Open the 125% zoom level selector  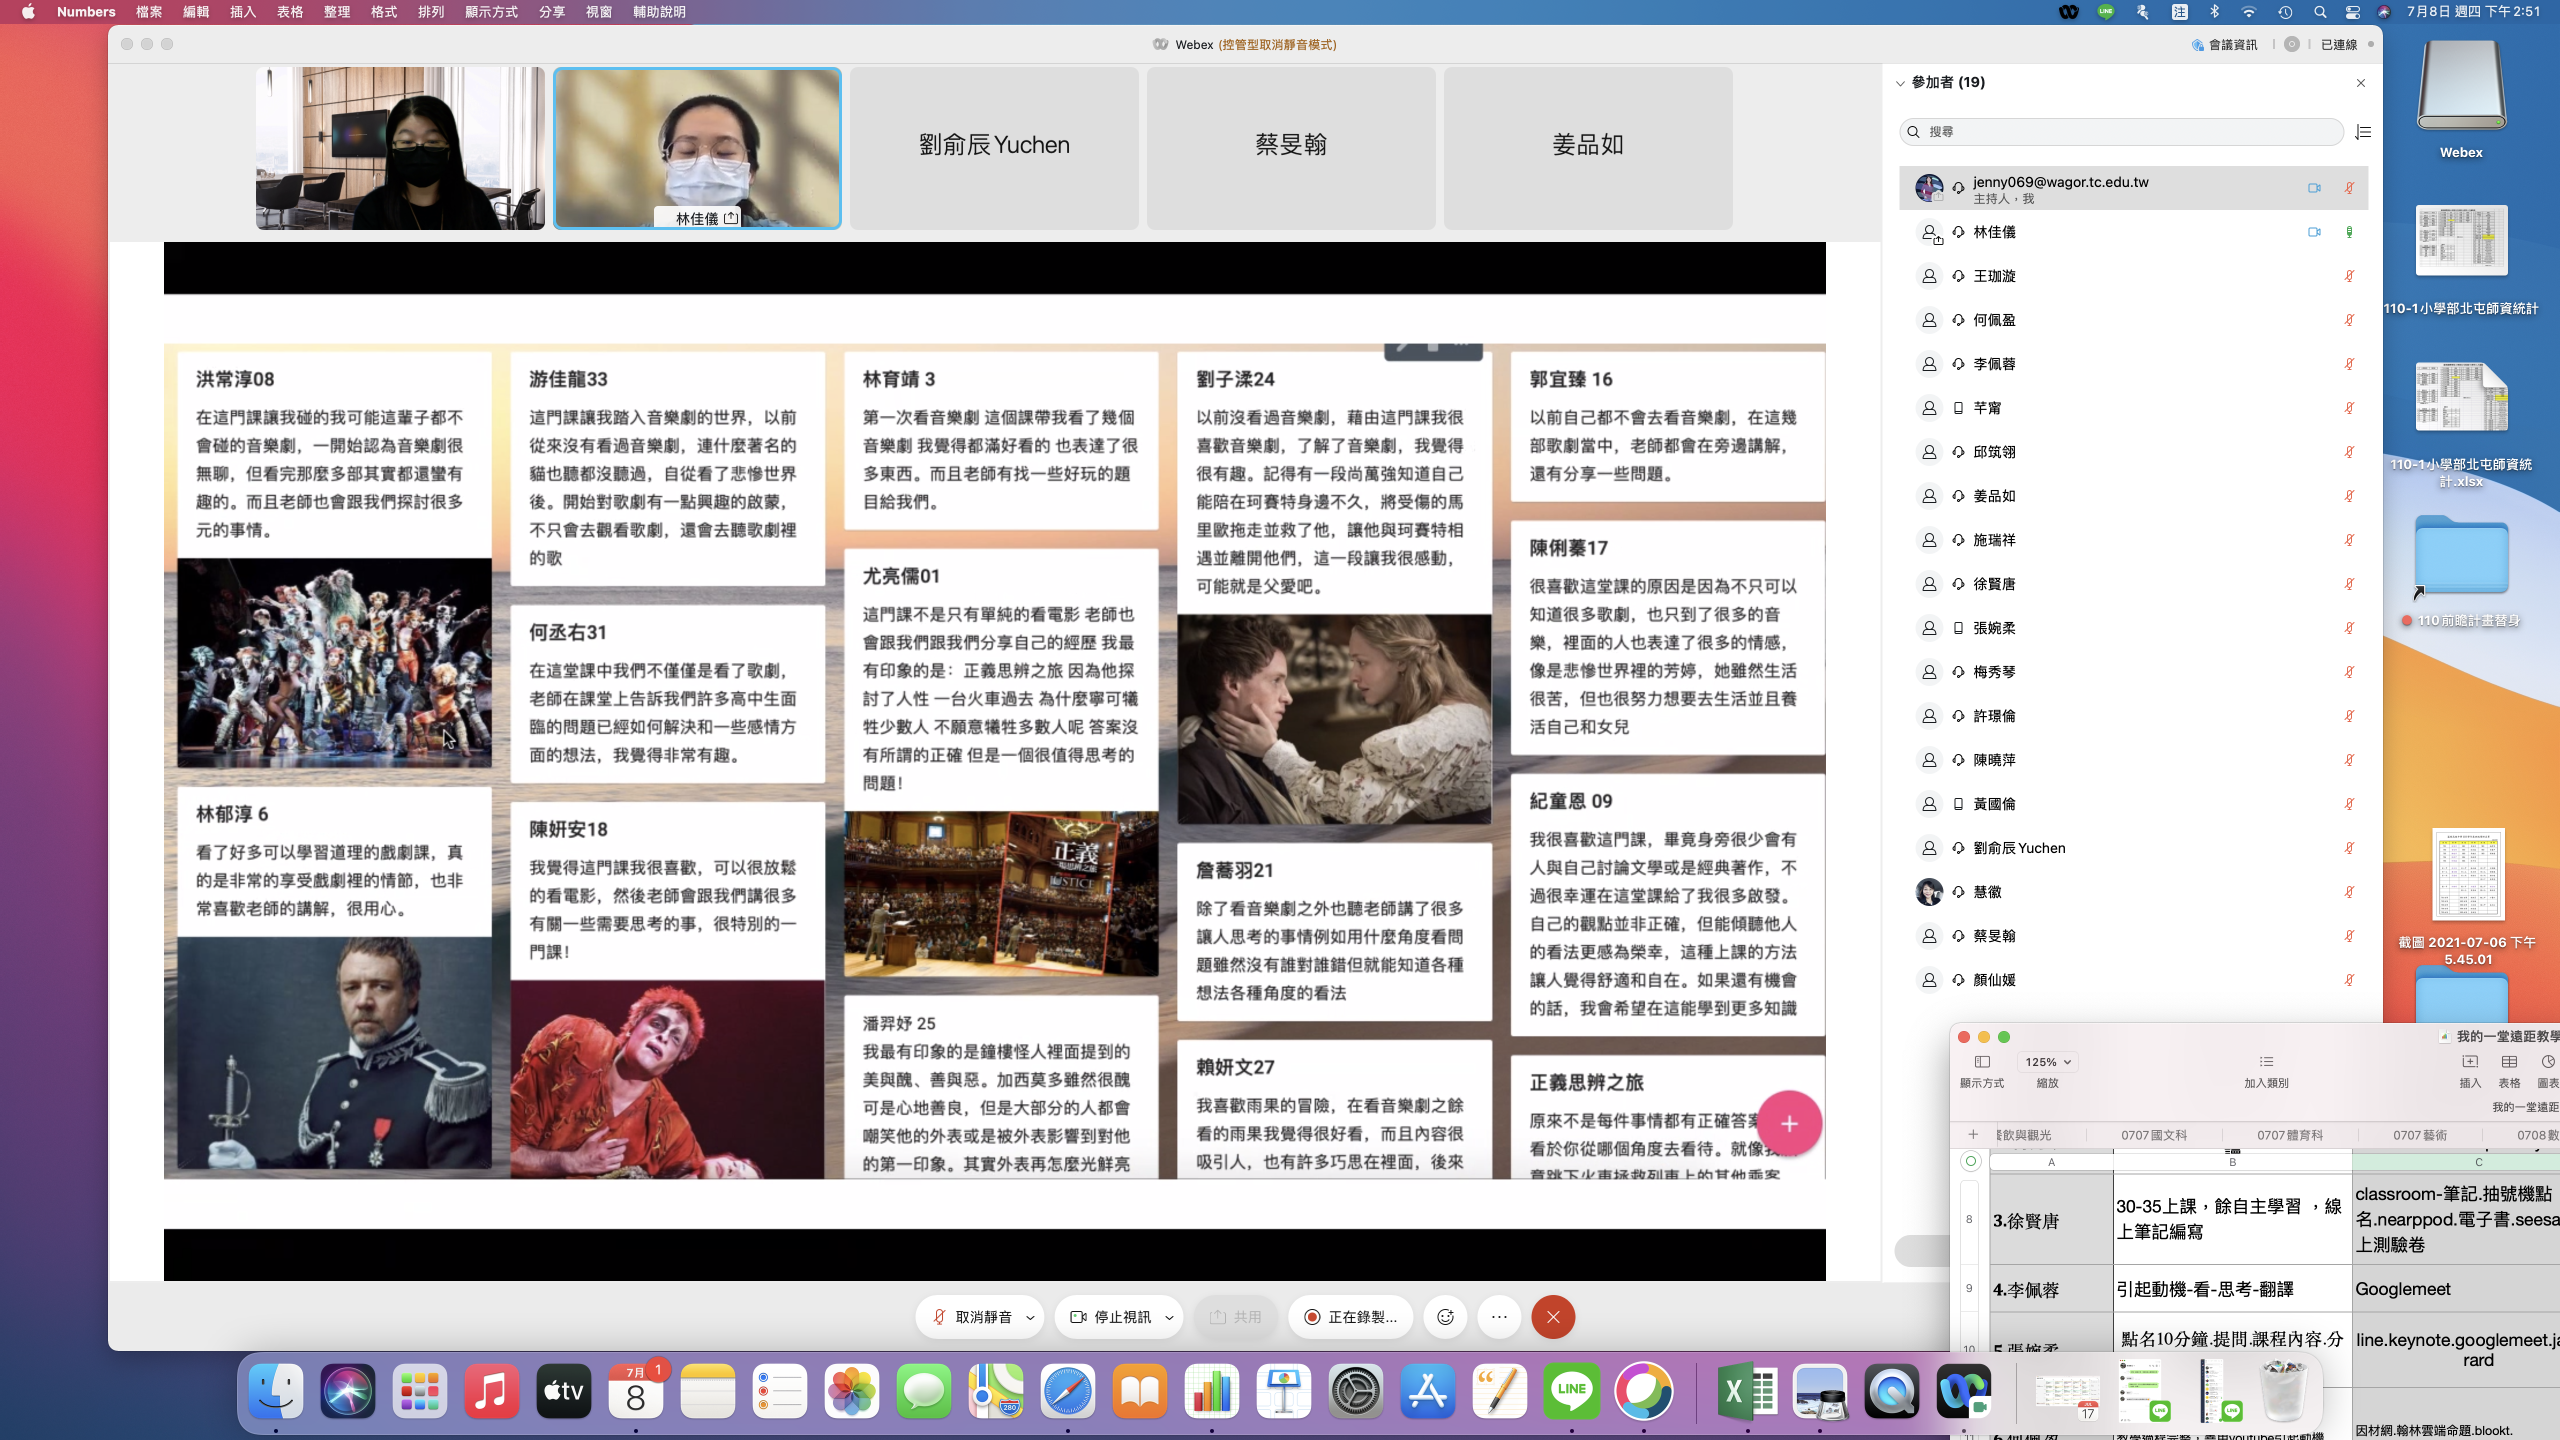[2047, 1062]
